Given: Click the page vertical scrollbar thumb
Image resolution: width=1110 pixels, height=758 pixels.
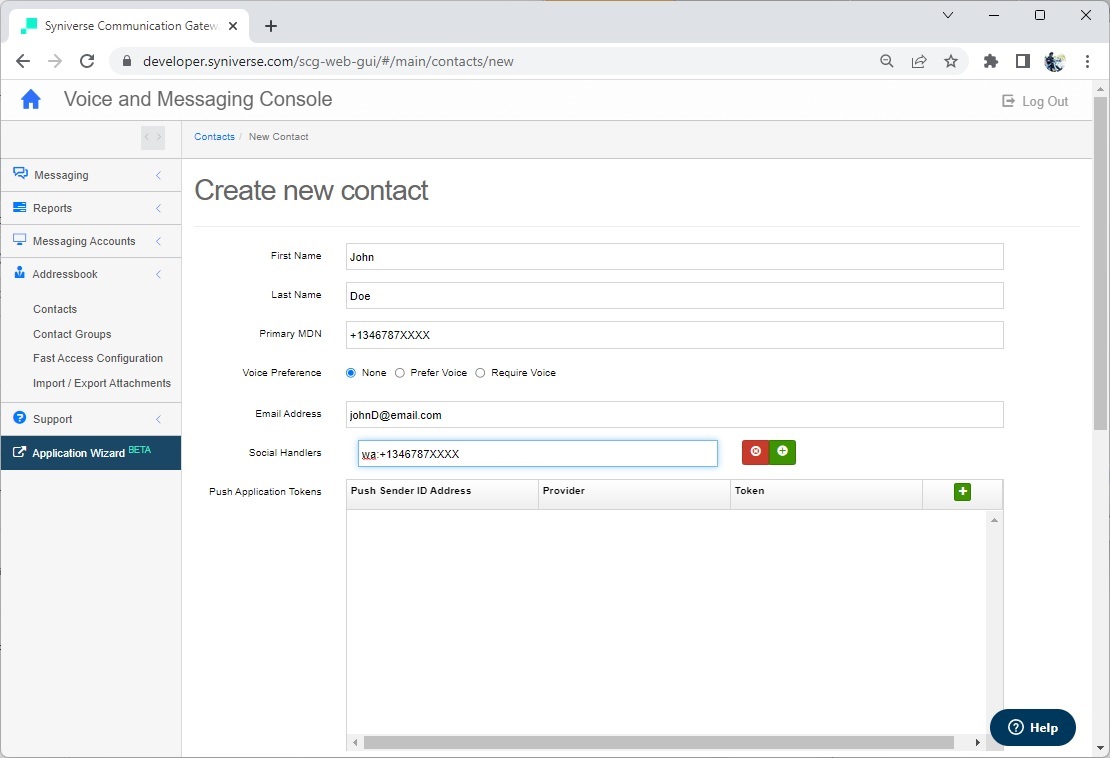Looking at the screenshot, I should (x=1100, y=263).
